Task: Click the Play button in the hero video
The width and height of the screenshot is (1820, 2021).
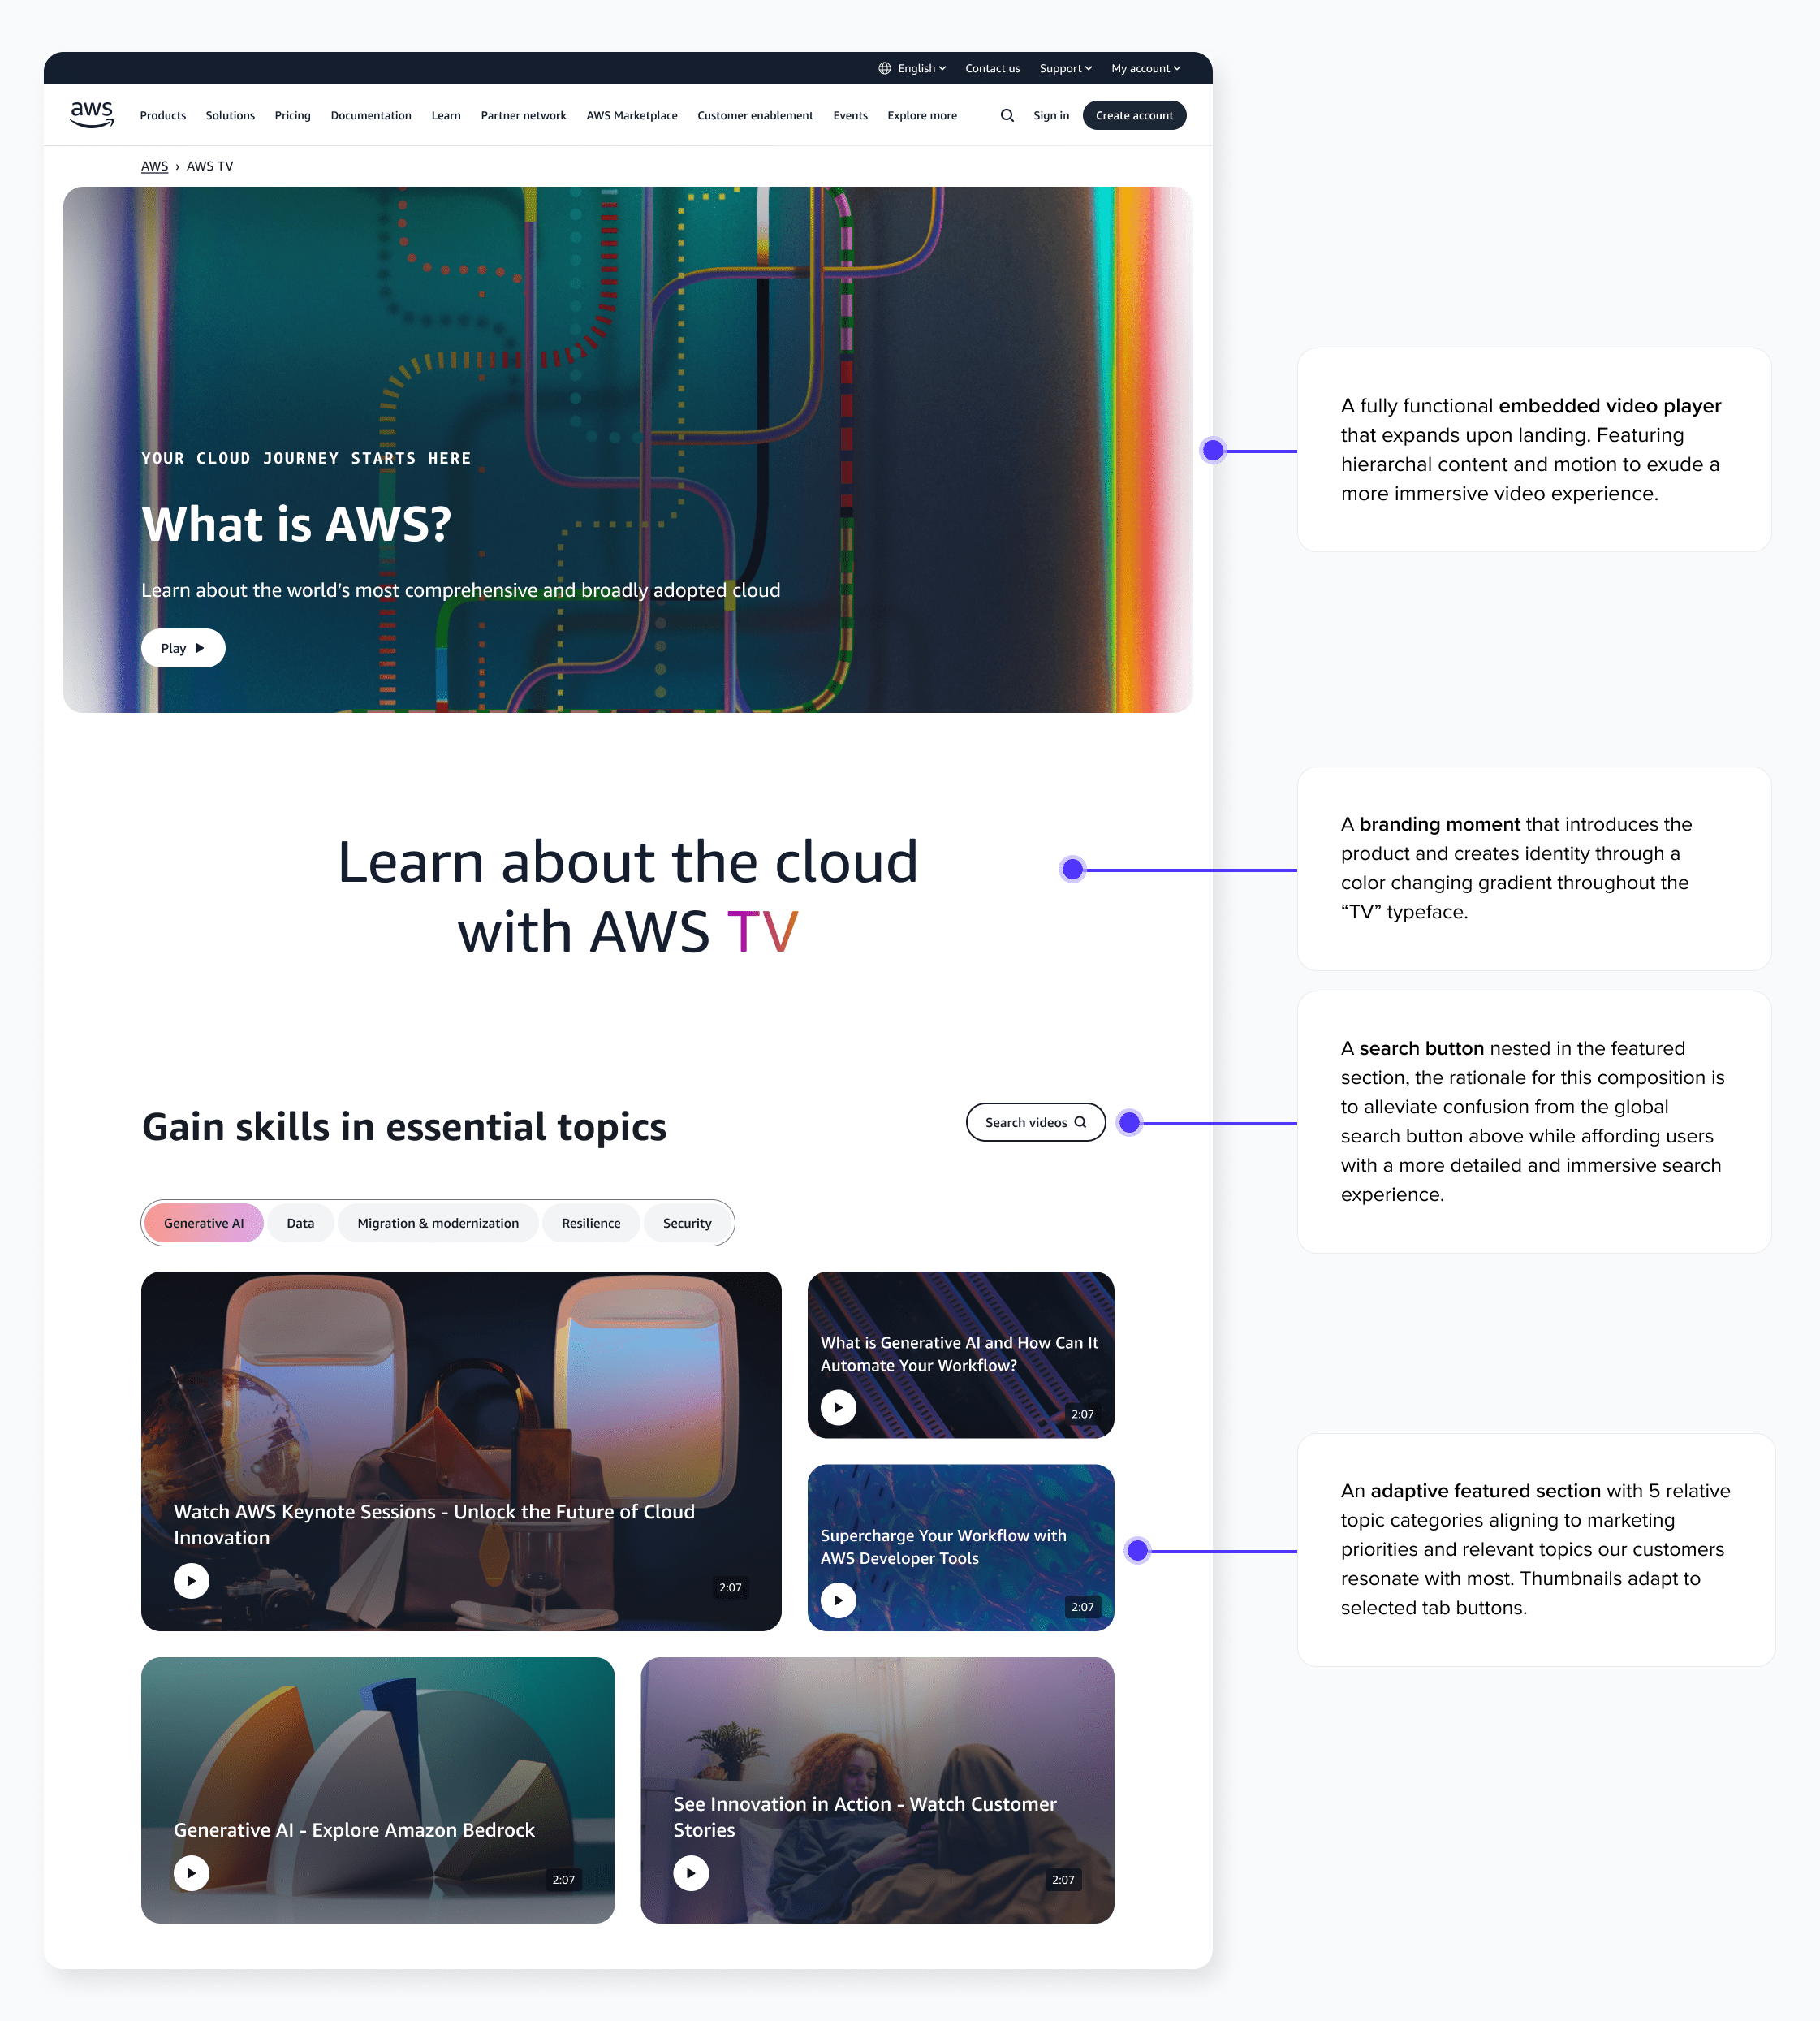Action: pyautogui.click(x=183, y=648)
